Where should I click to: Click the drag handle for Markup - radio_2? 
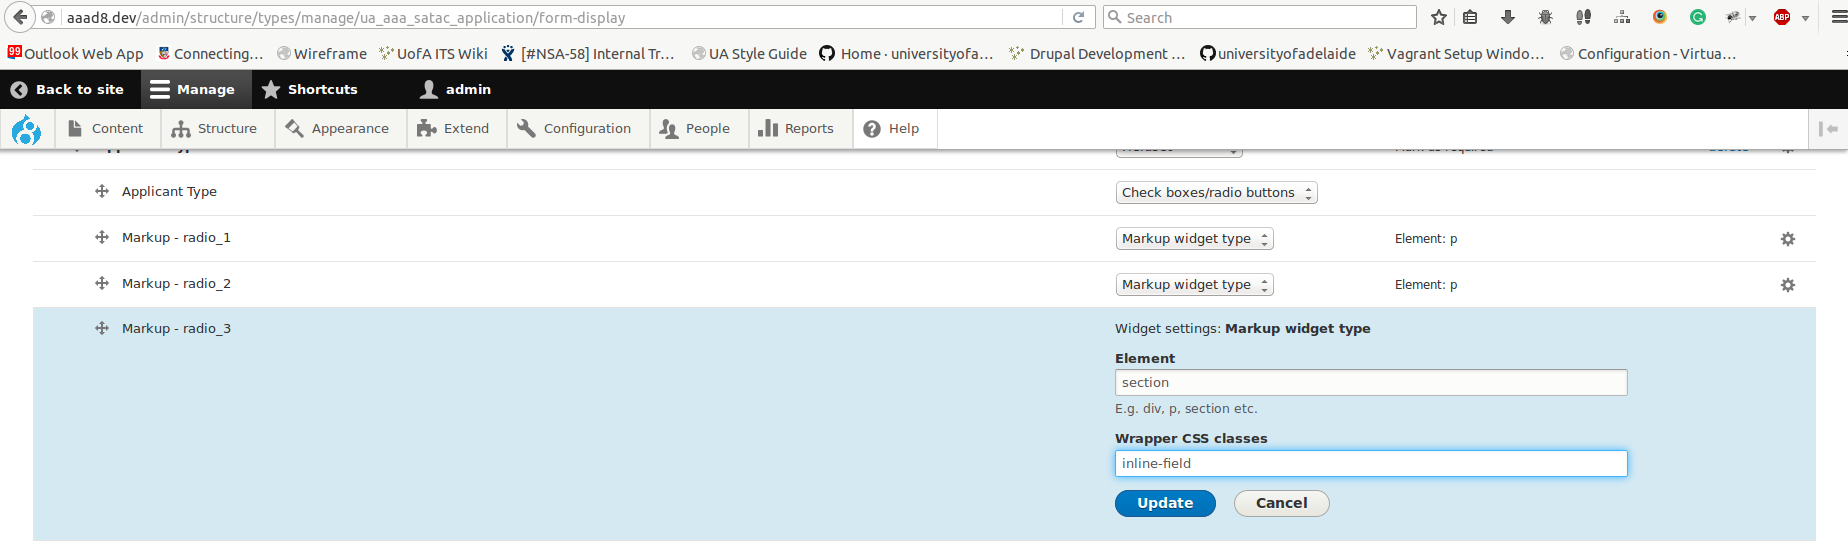(102, 283)
